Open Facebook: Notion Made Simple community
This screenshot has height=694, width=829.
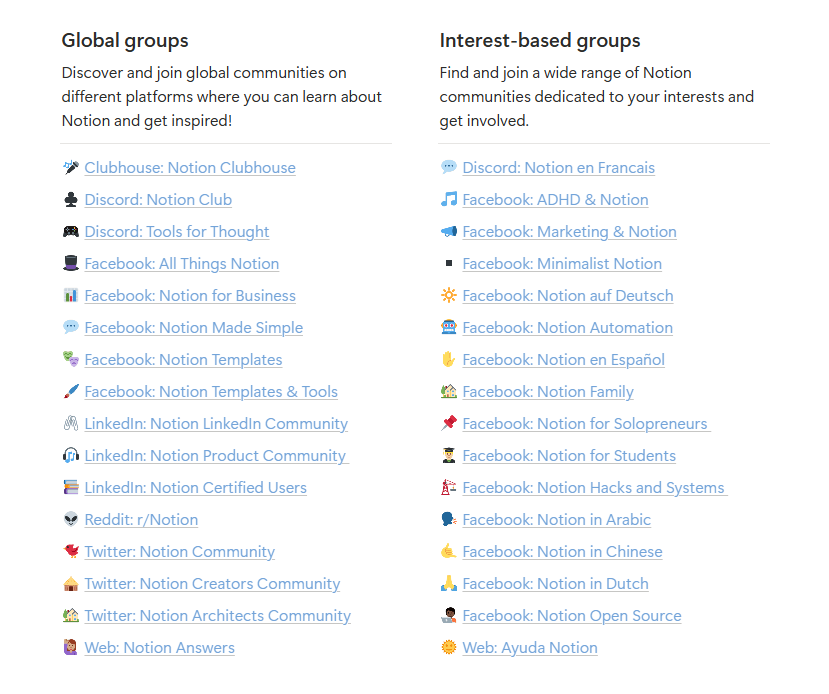(x=193, y=328)
